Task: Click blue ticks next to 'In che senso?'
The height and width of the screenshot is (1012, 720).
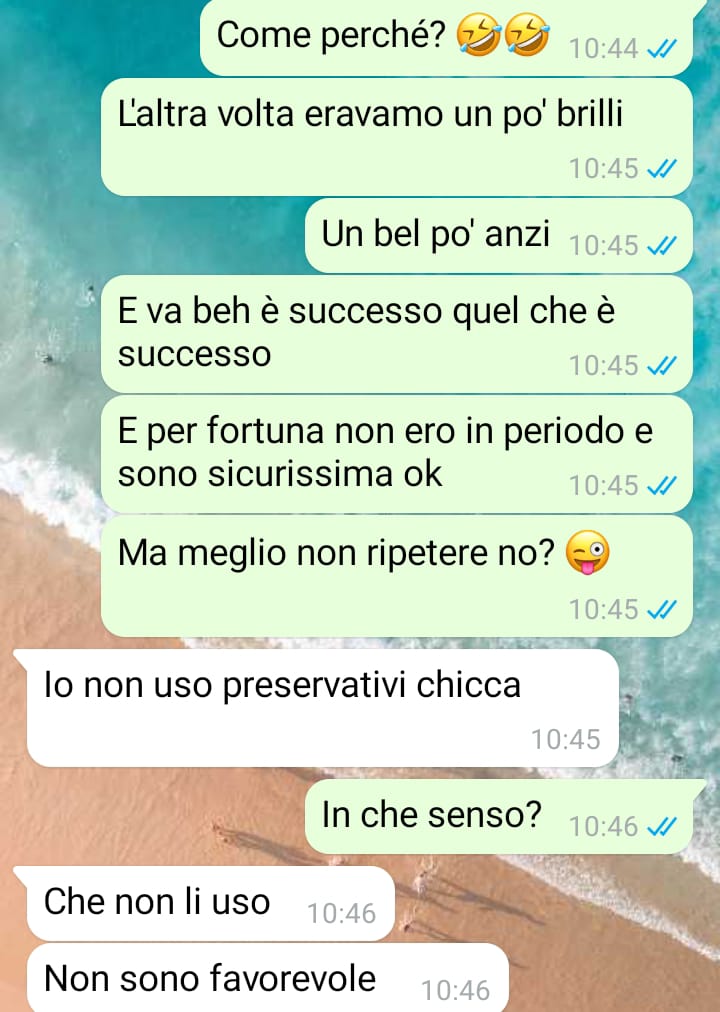Action: pyautogui.click(x=661, y=826)
